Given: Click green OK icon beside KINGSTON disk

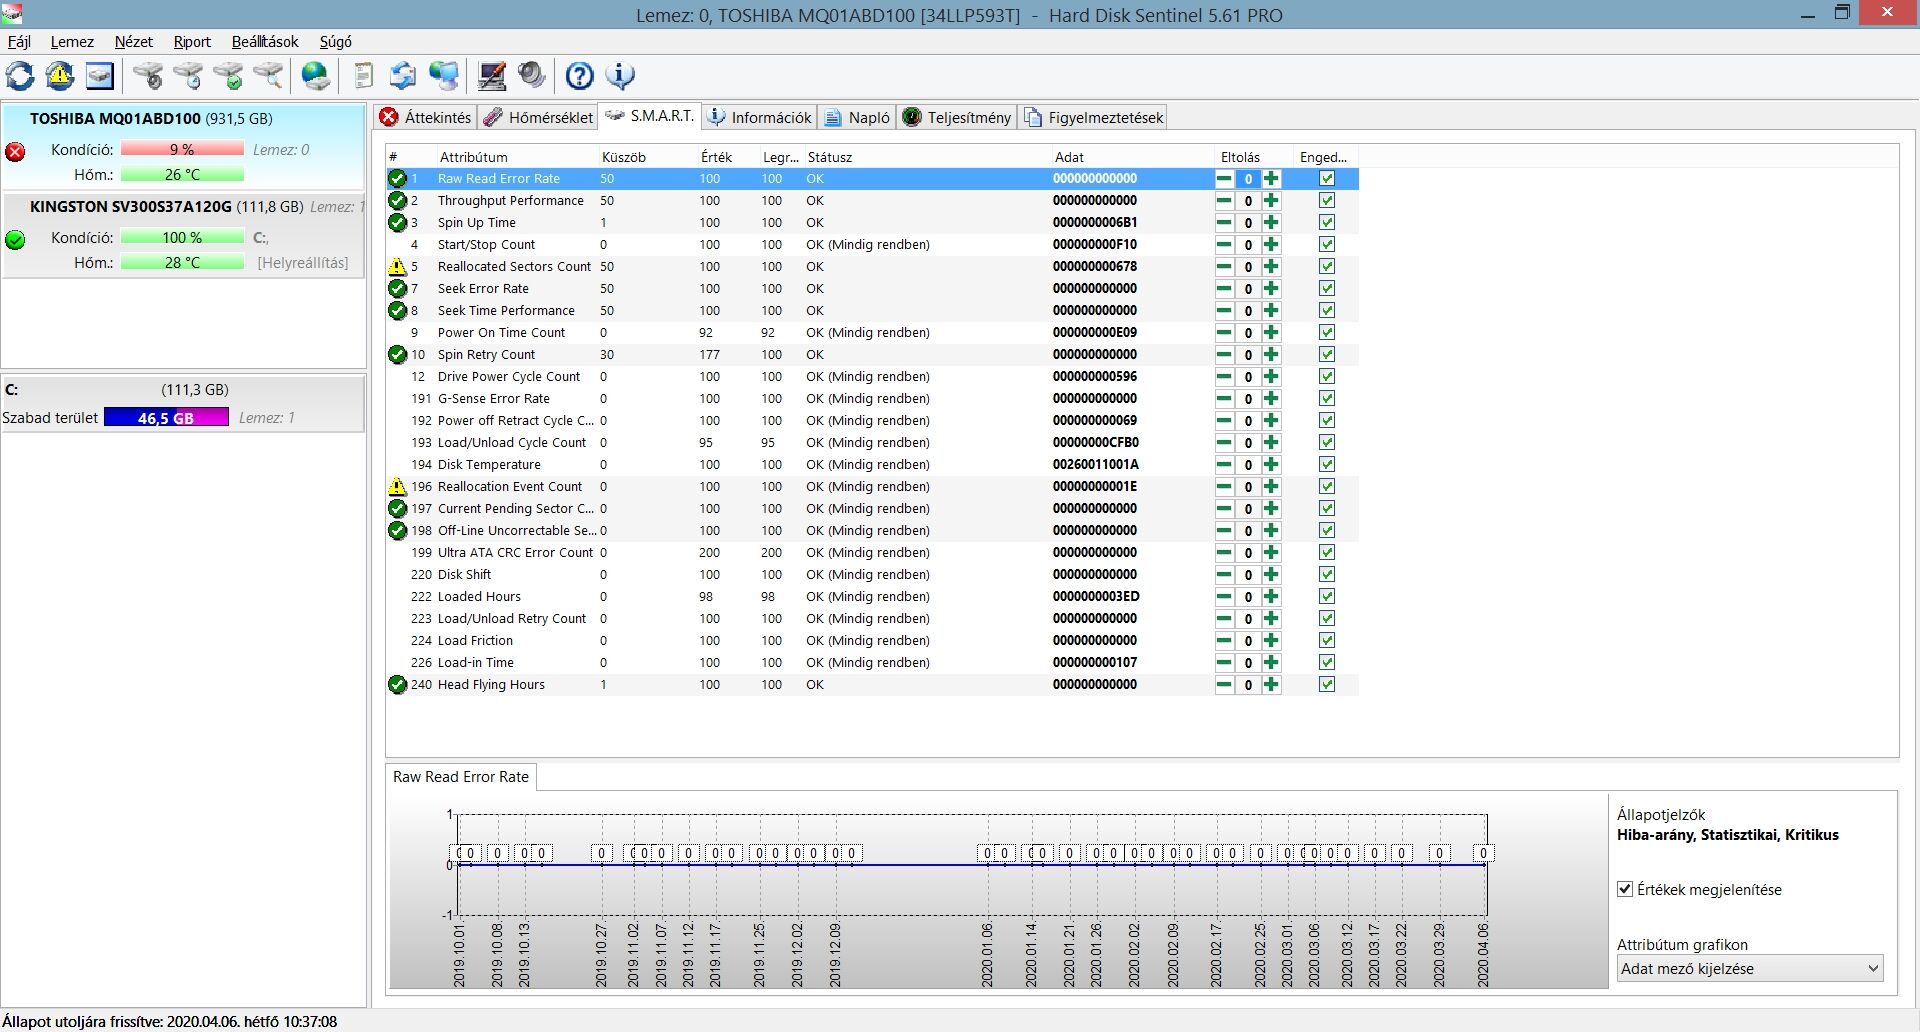Looking at the screenshot, I should click(x=15, y=240).
